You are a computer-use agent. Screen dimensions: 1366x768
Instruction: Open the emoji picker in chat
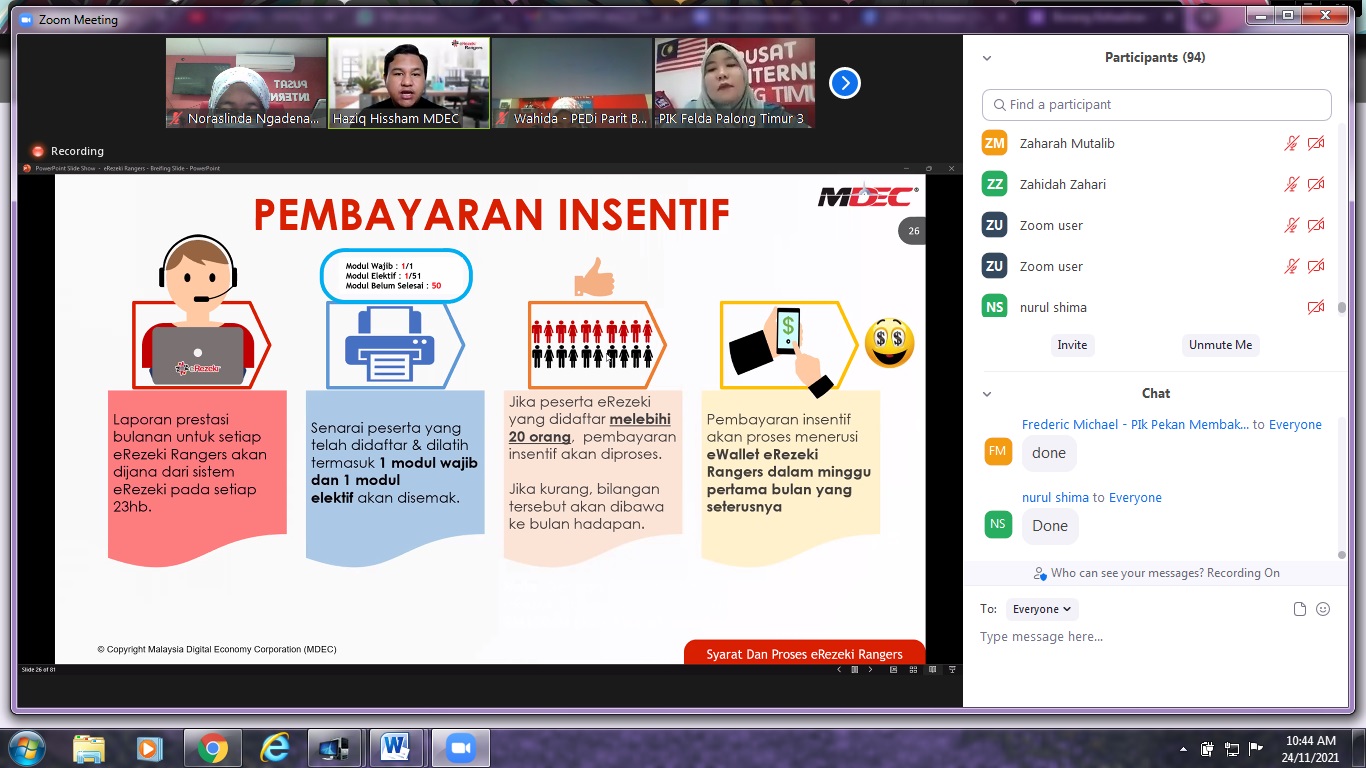point(1323,609)
